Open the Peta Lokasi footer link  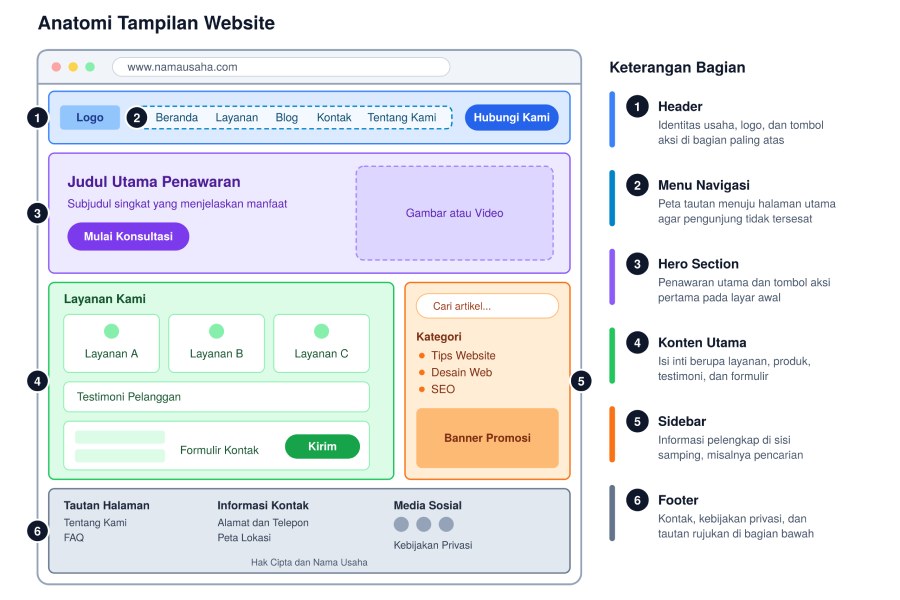[244, 537]
